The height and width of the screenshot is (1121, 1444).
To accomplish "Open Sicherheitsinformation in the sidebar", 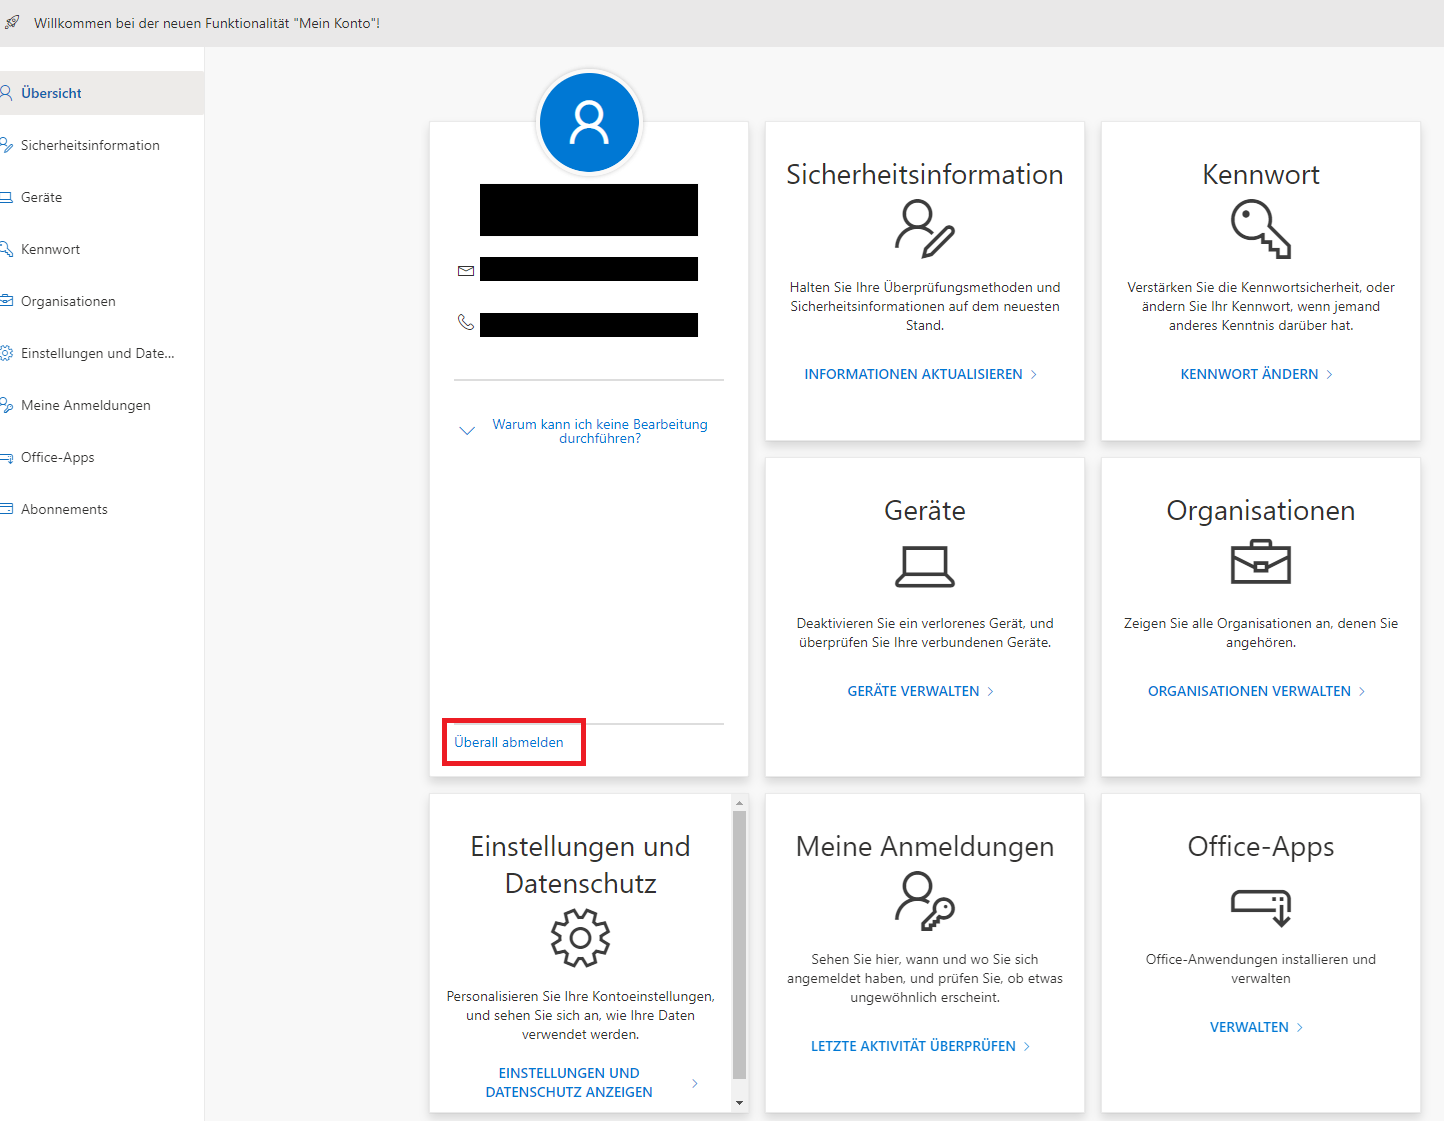I will [x=102, y=145].
